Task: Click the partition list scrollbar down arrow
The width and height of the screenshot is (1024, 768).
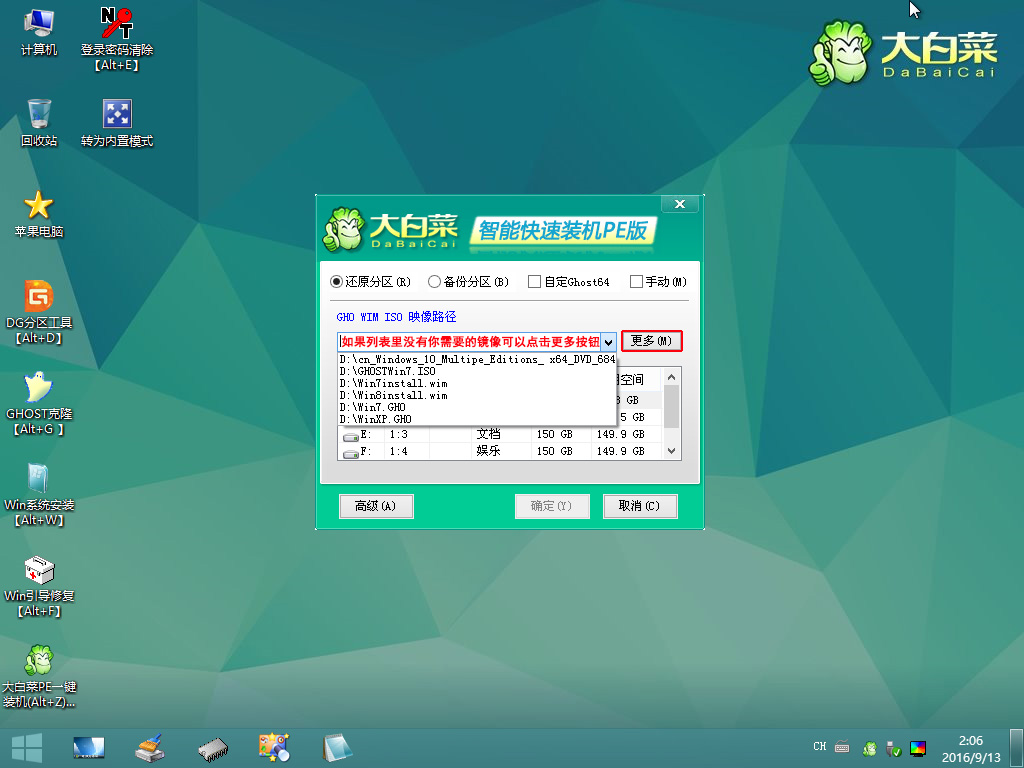Action: click(x=673, y=452)
